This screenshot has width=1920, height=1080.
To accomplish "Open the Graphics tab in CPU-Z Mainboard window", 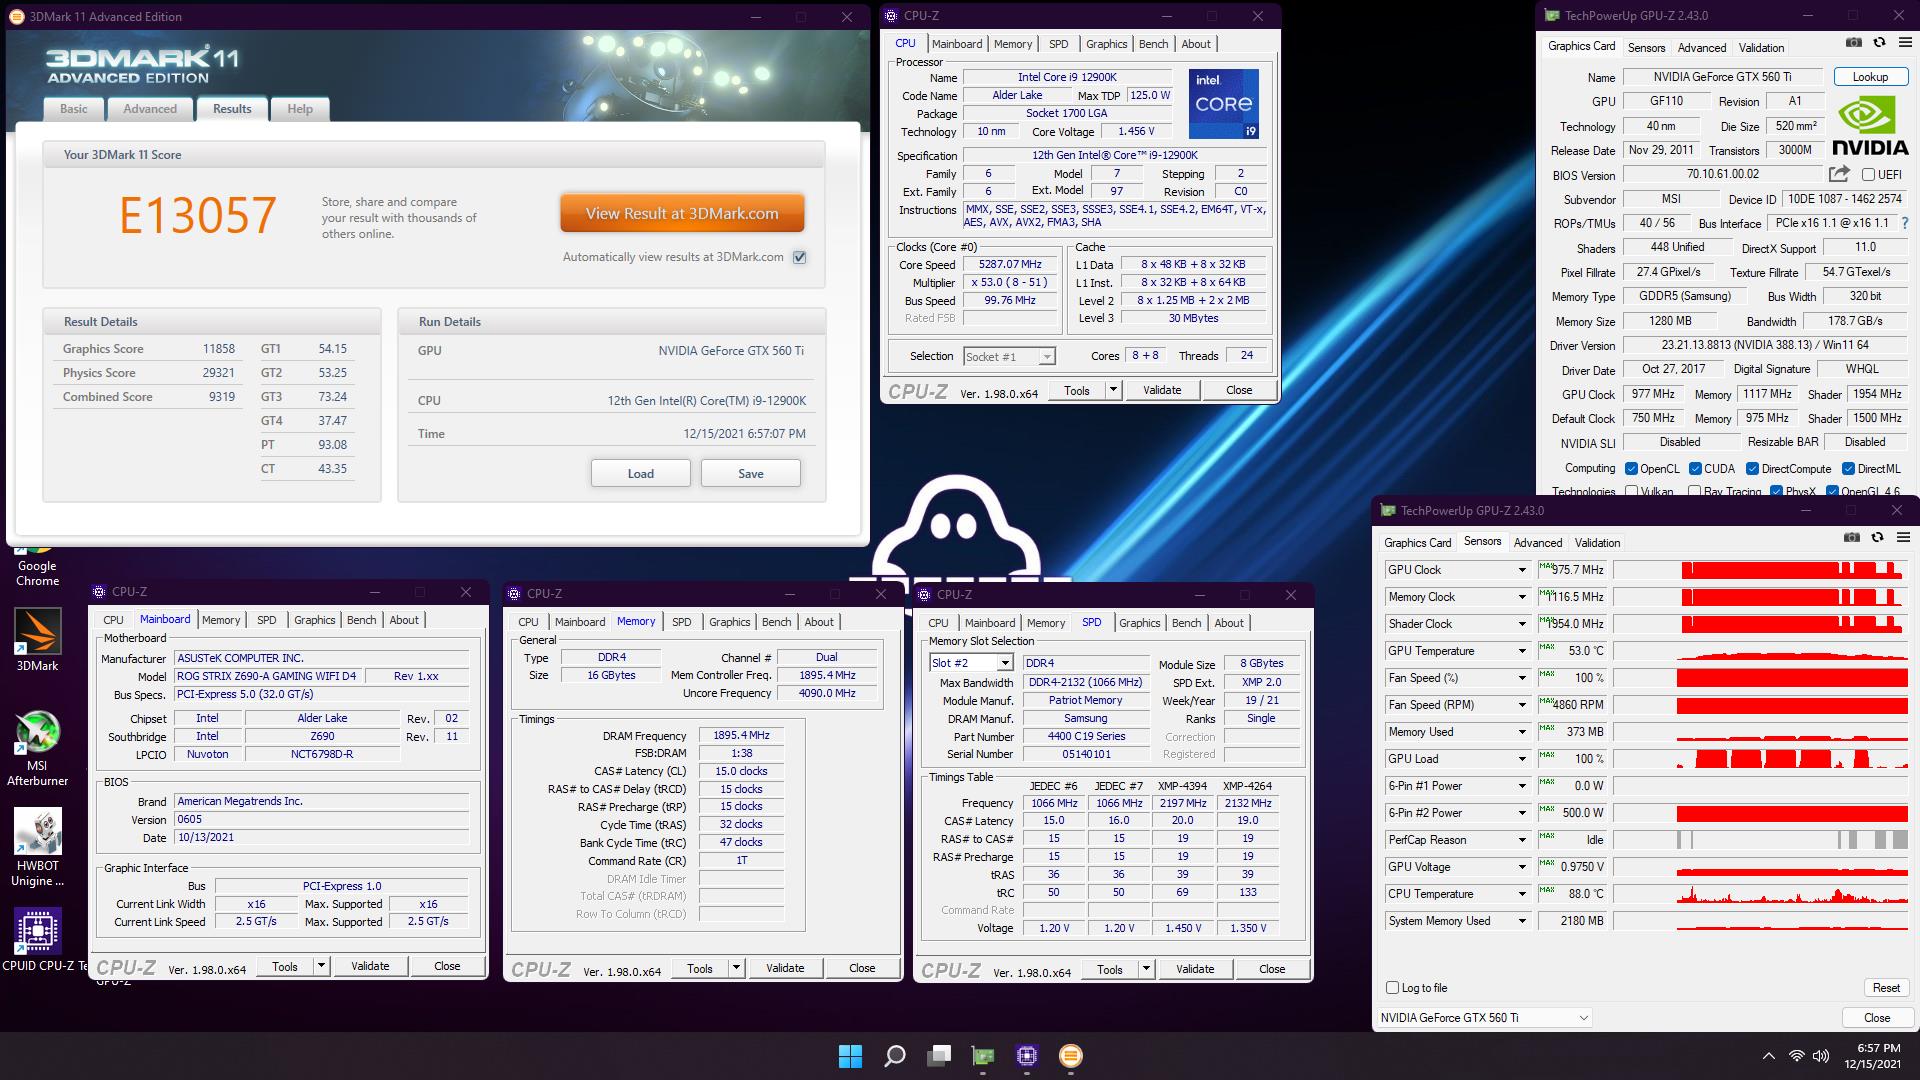I will [314, 620].
